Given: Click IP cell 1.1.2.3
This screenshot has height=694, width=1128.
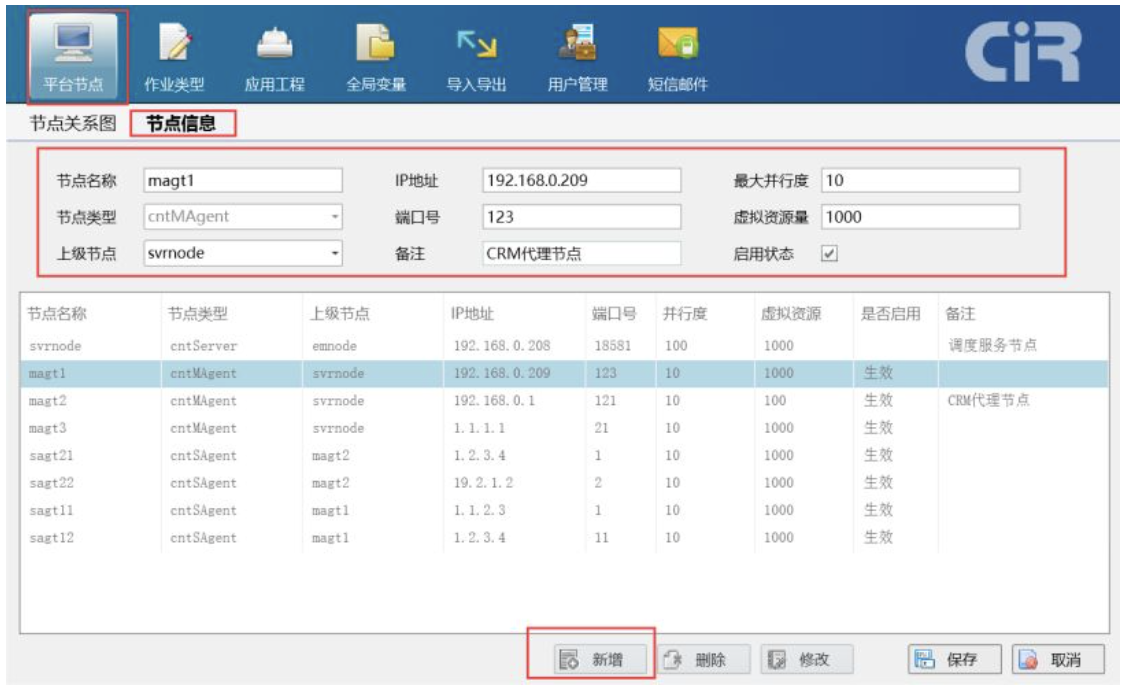Looking at the screenshot, I should 479,510.
